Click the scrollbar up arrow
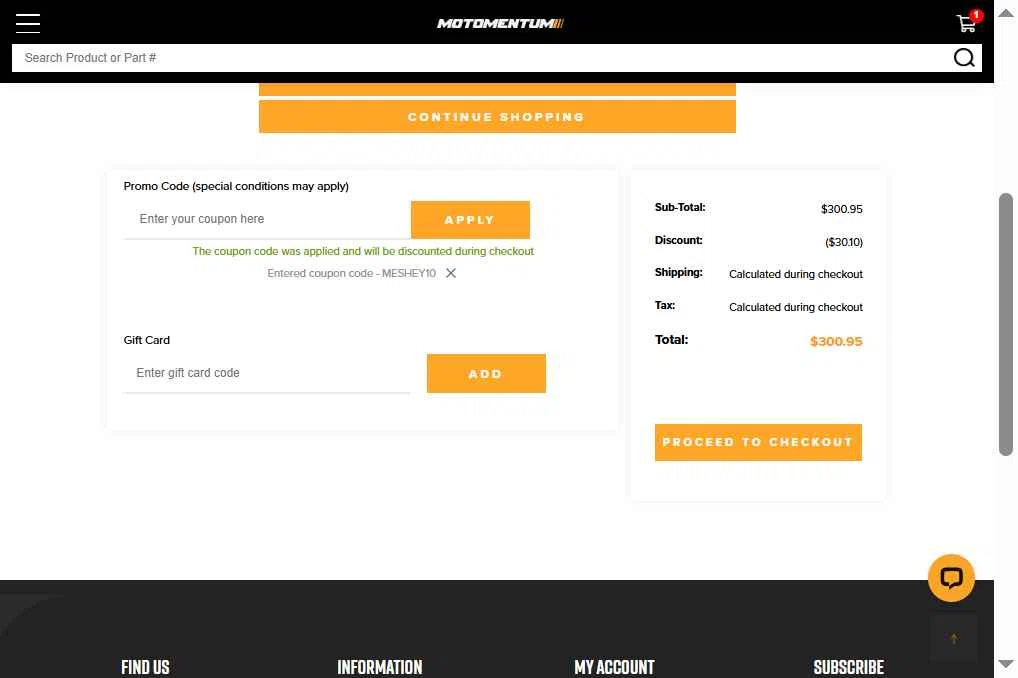 click(1006, 13)
